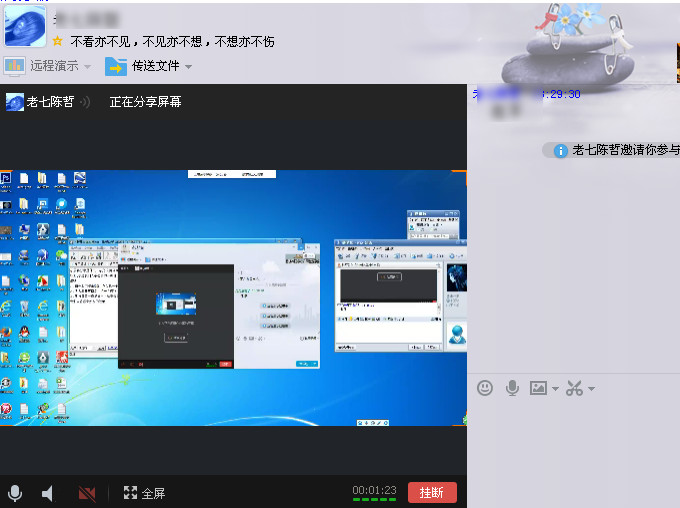The image size is (680, 508).
Task: Toggle the speaker sound icon
Action: pyautogui.click(x=47, y=493)
